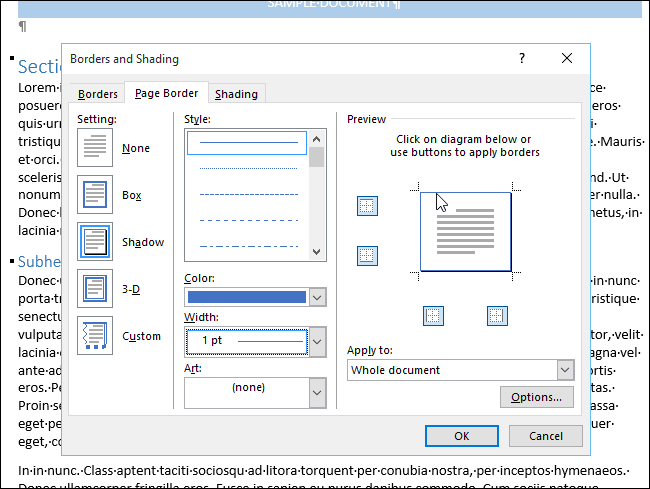Expand the Apply to dropdown

click(565, 370)
